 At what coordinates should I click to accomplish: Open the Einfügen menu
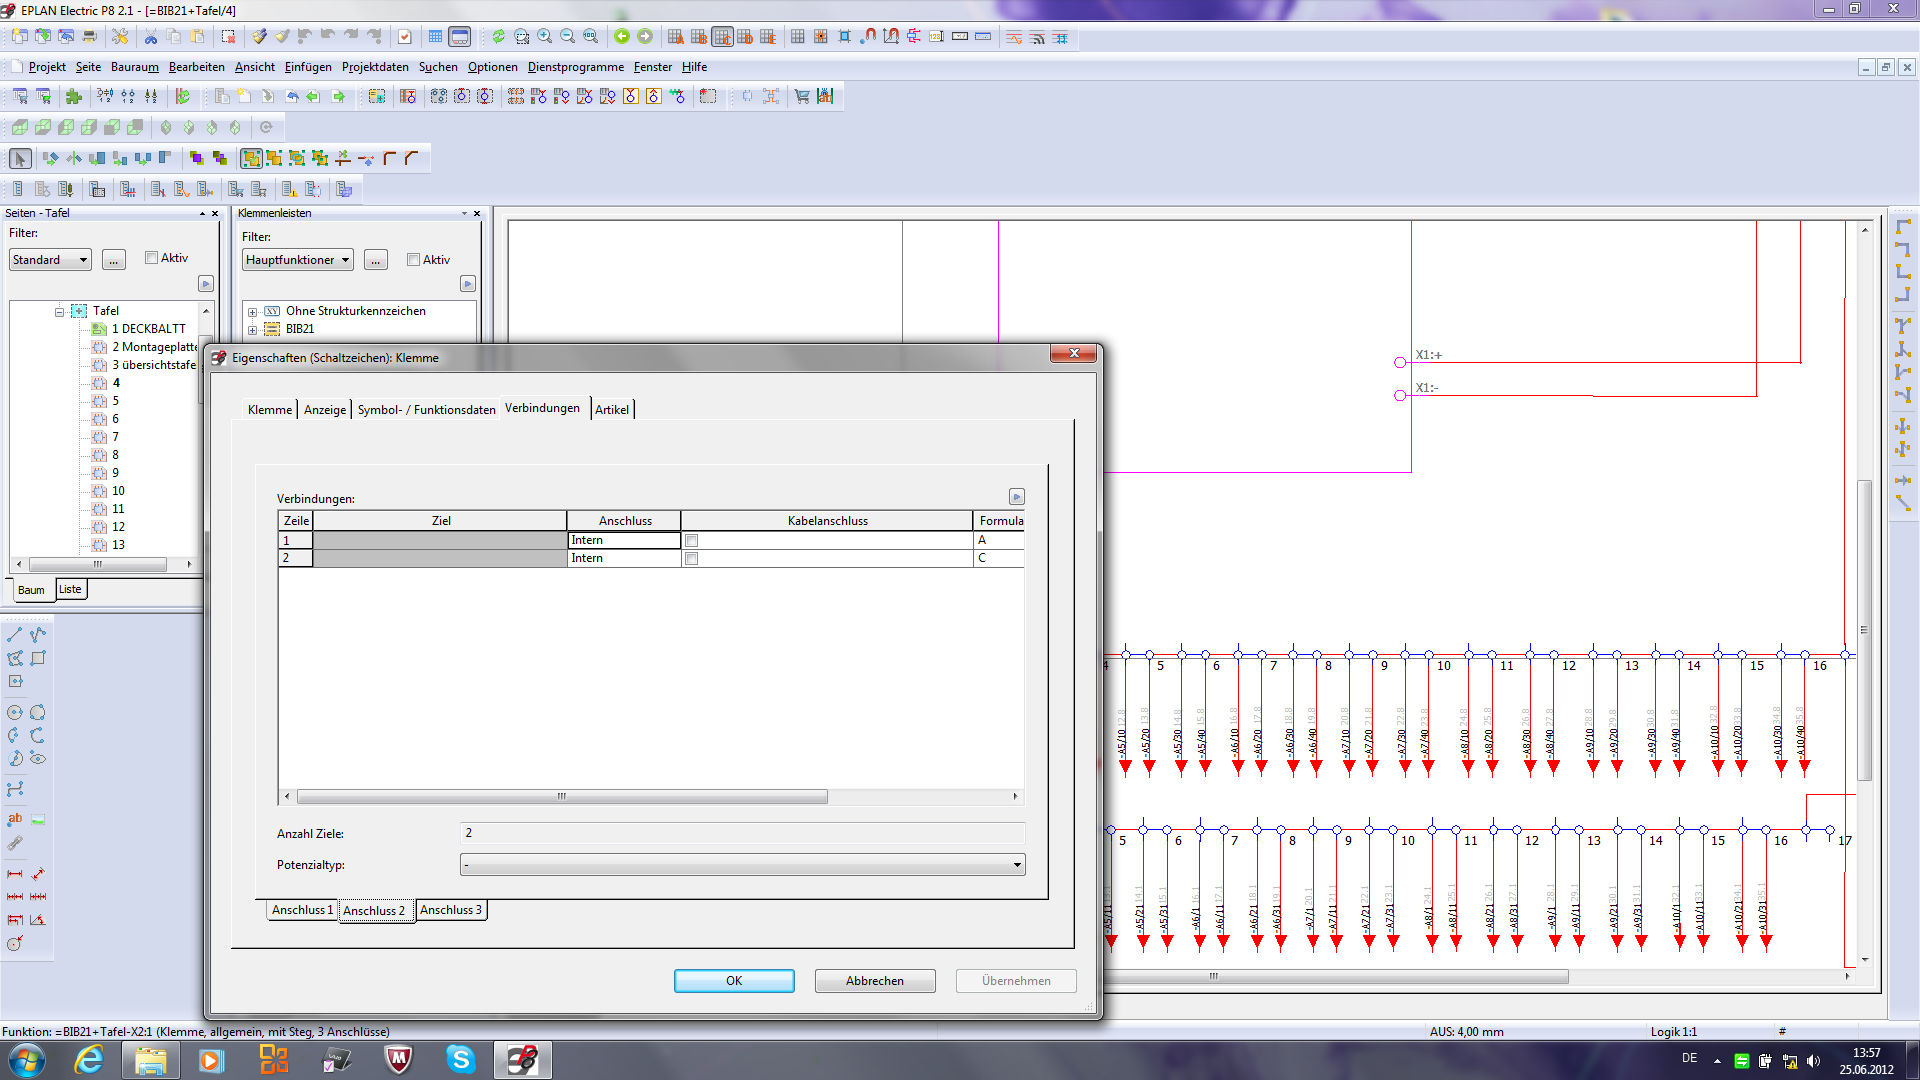point(308,67)
